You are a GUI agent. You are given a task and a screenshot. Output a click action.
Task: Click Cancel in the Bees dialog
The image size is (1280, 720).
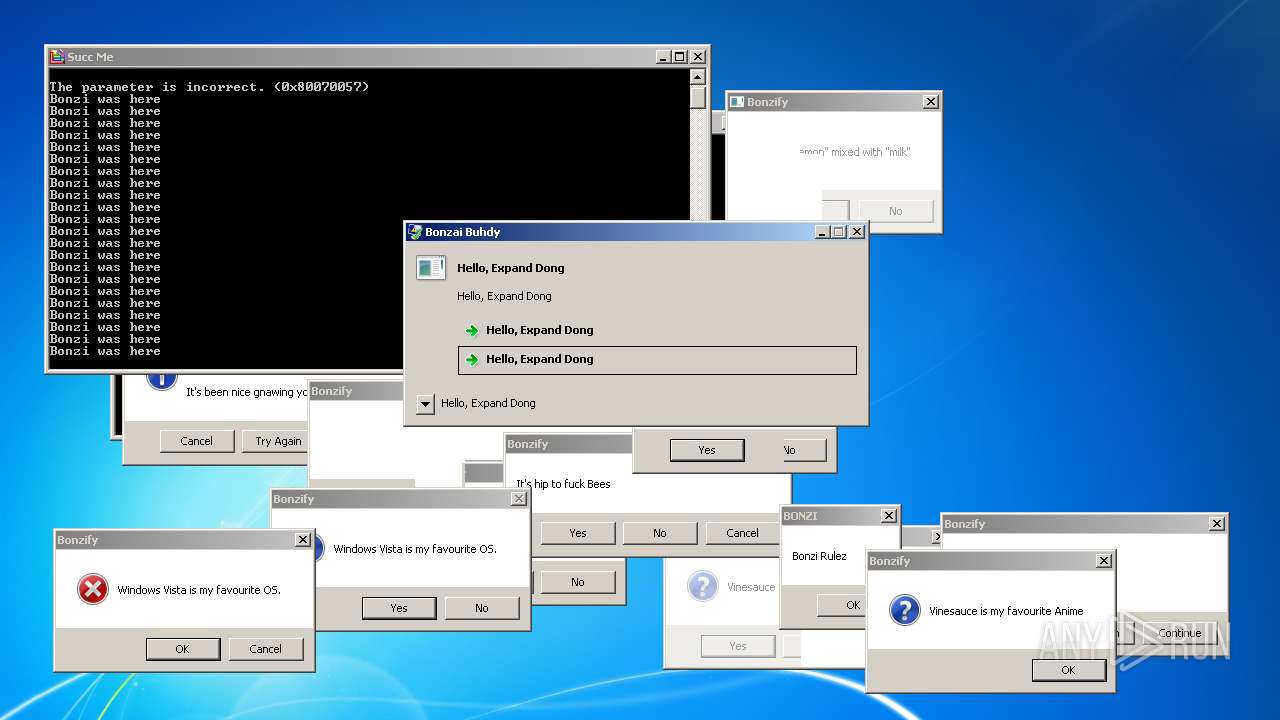tap(742, 533)
